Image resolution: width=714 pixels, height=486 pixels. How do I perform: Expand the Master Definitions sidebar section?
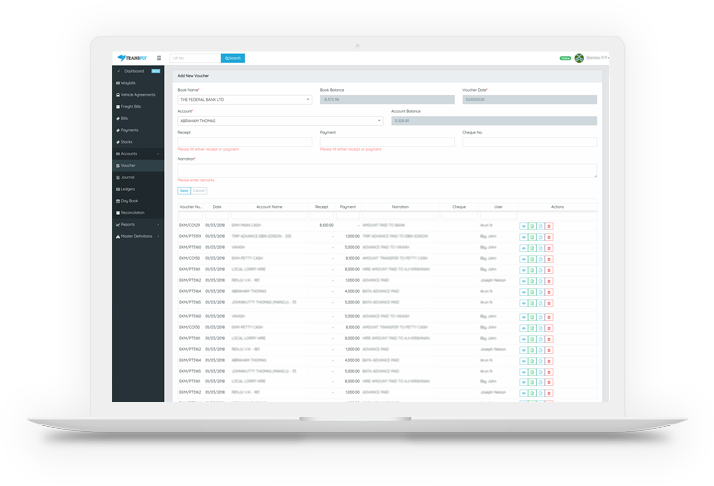click(138, 236)
